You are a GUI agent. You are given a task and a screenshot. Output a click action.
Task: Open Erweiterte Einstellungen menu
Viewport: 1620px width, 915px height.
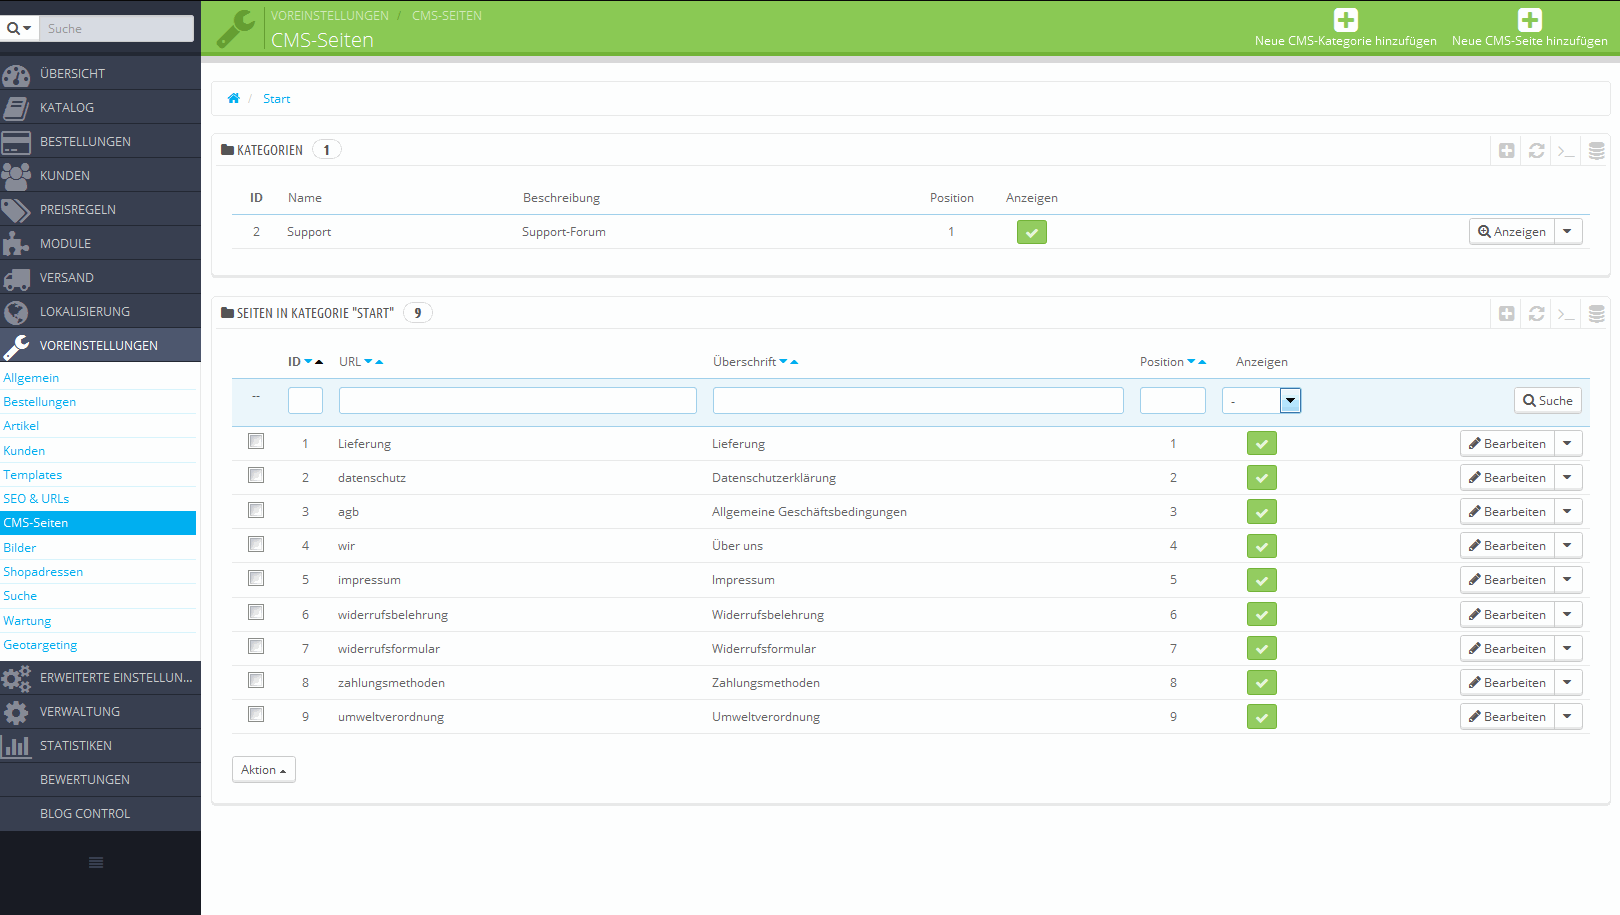(x=100, y=678)
